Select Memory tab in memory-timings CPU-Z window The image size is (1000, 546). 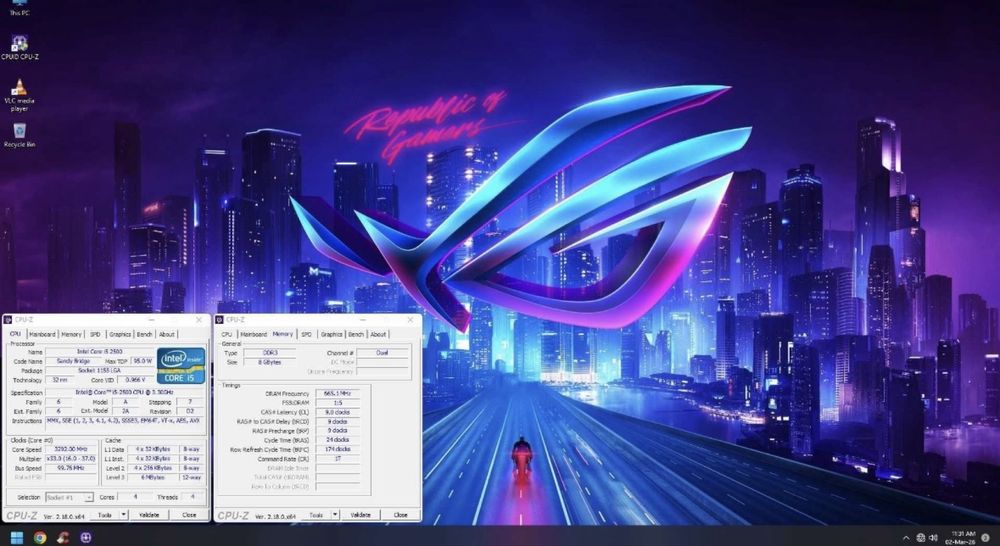tap(283, 334)
